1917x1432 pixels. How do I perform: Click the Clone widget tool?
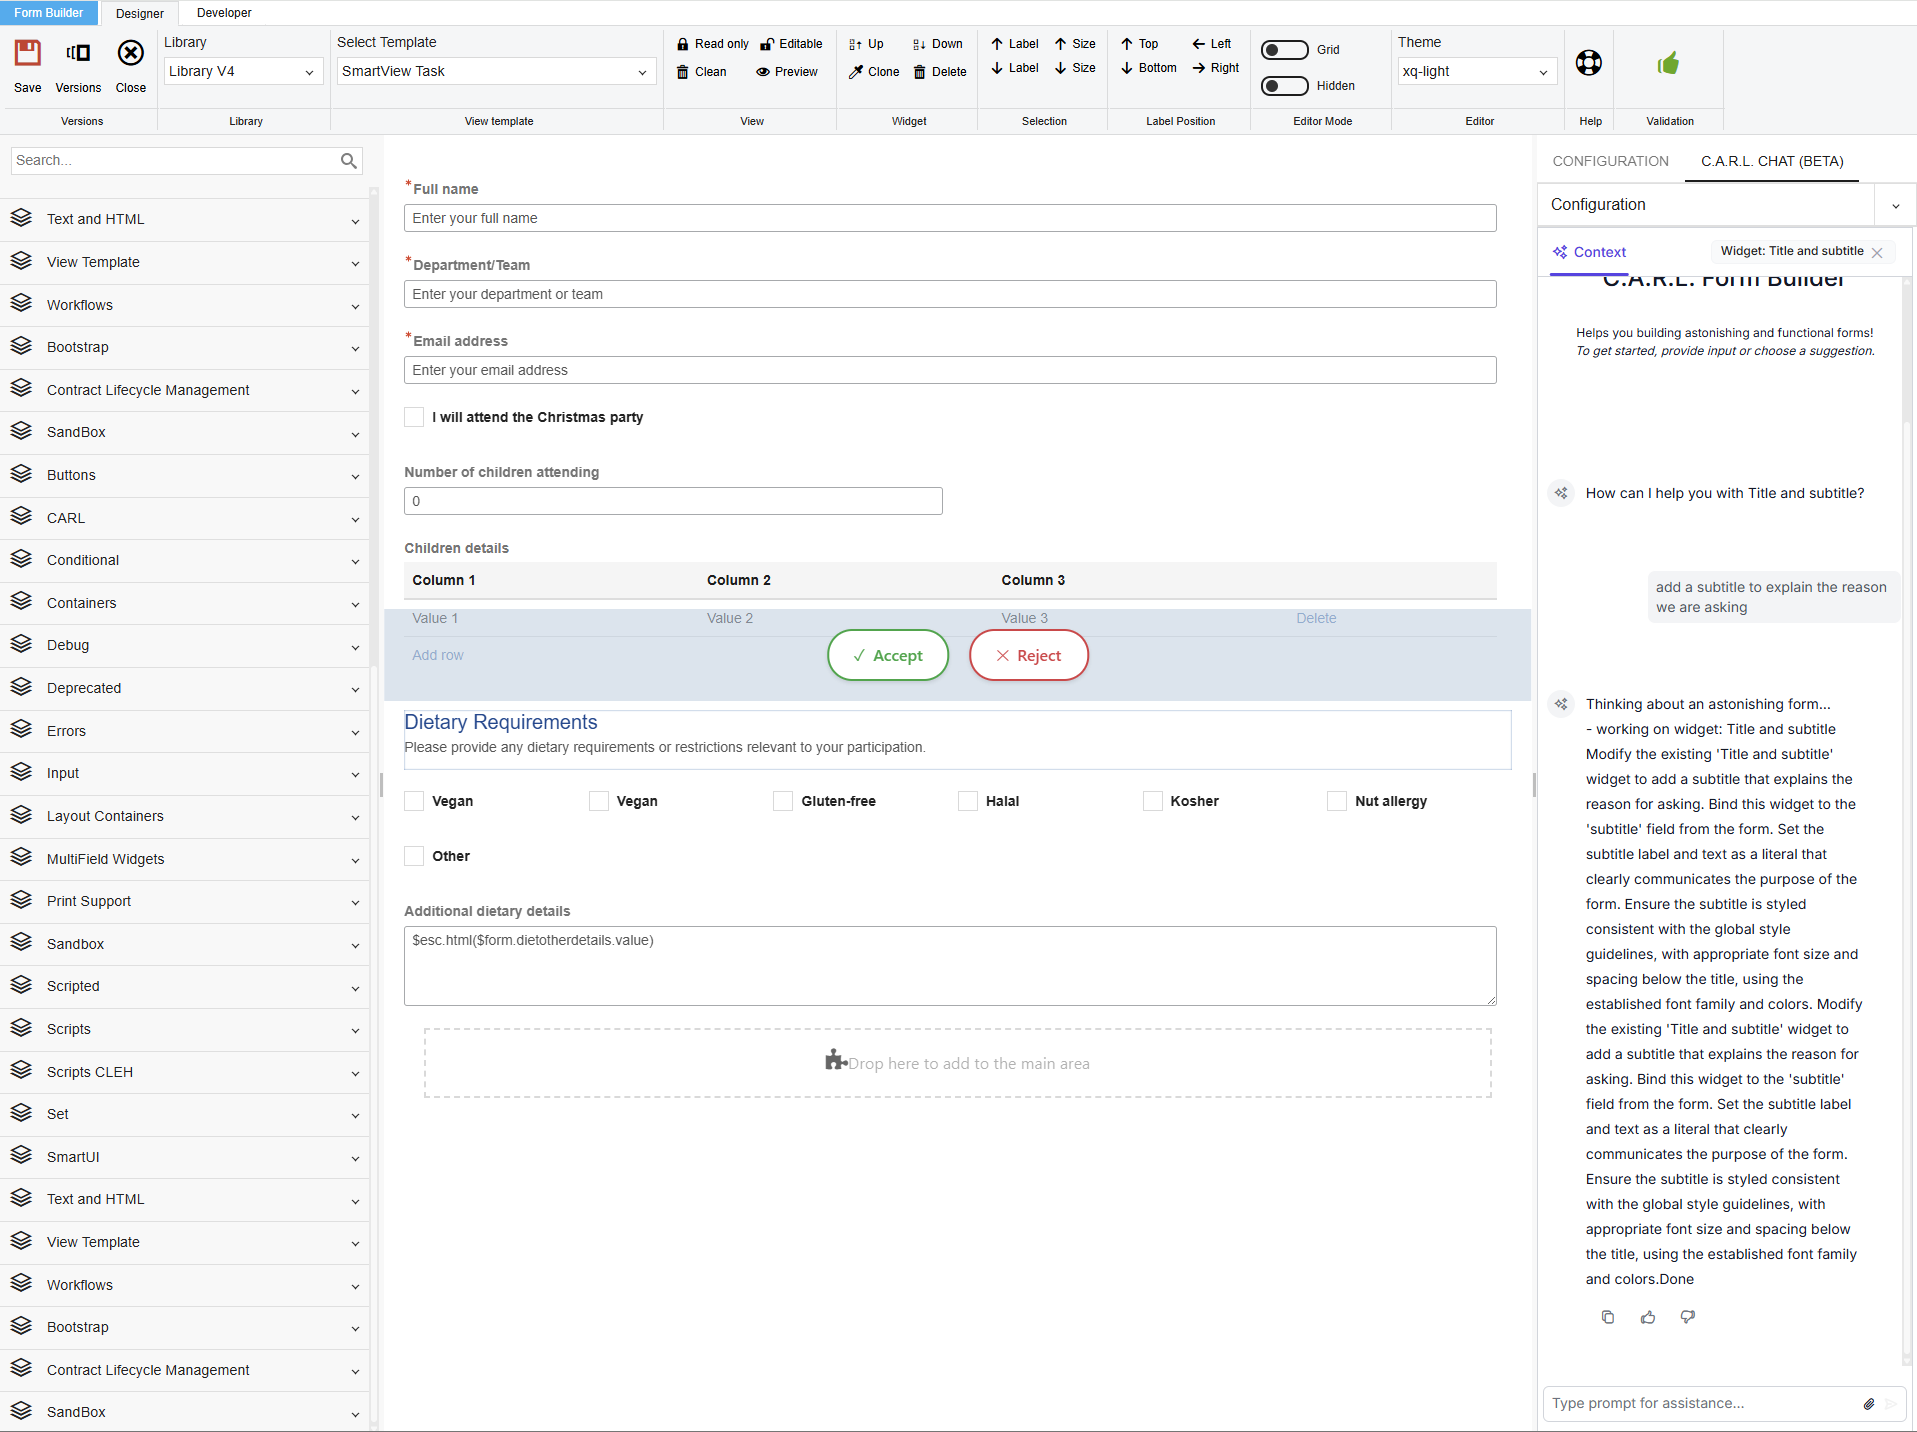click(873, 72)
